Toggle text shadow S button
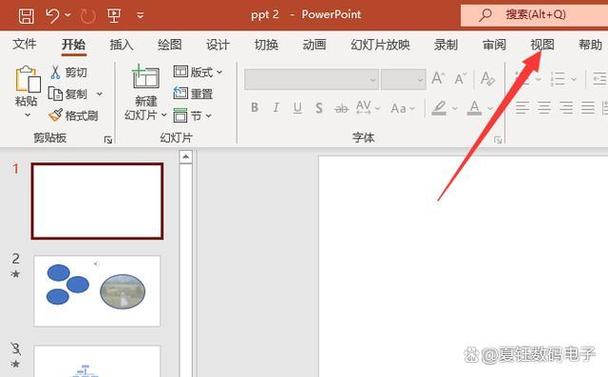Image resolution: width=608 pixels, height=377 pixels. pyautogui.click(x=319, y=108)
